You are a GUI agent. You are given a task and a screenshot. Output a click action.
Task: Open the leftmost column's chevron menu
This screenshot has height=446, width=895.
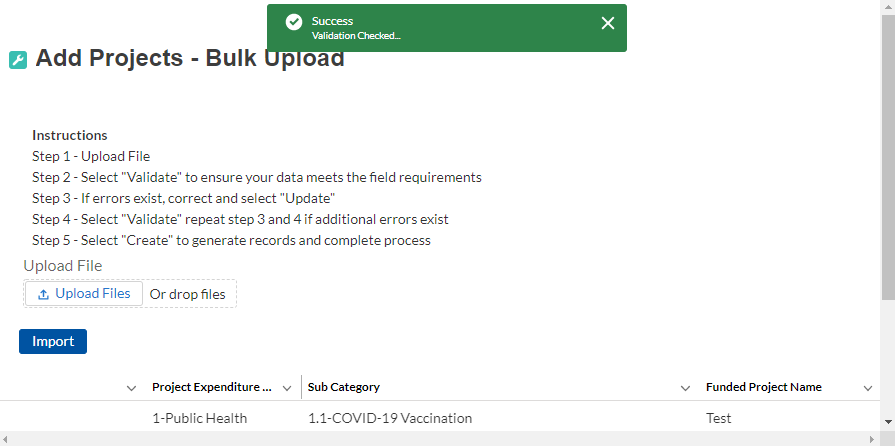(x=131, y=388)
